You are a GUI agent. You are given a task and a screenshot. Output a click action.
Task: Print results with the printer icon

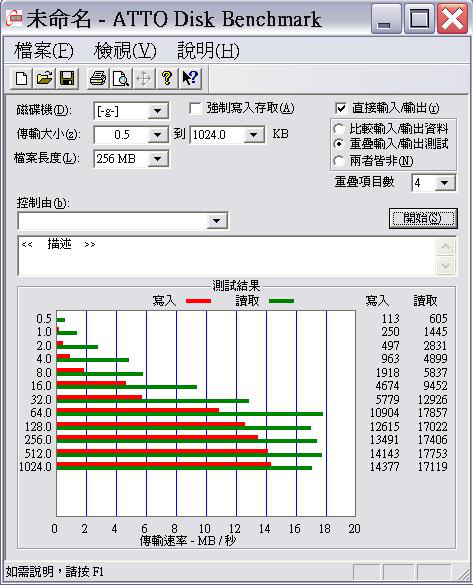click(x=98, y=78)
